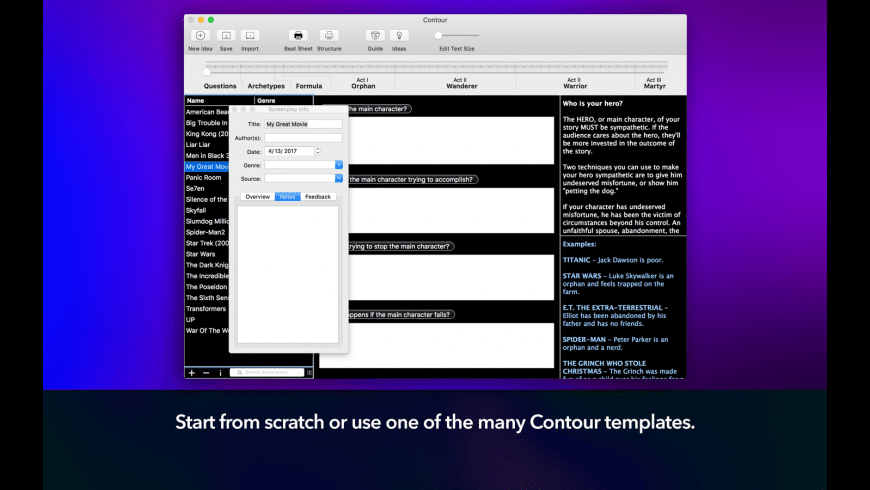Image resolution: width=870 pixels, height=490 pixels.
Task: Select Liar Liar screenplay row
Action: 206,144
